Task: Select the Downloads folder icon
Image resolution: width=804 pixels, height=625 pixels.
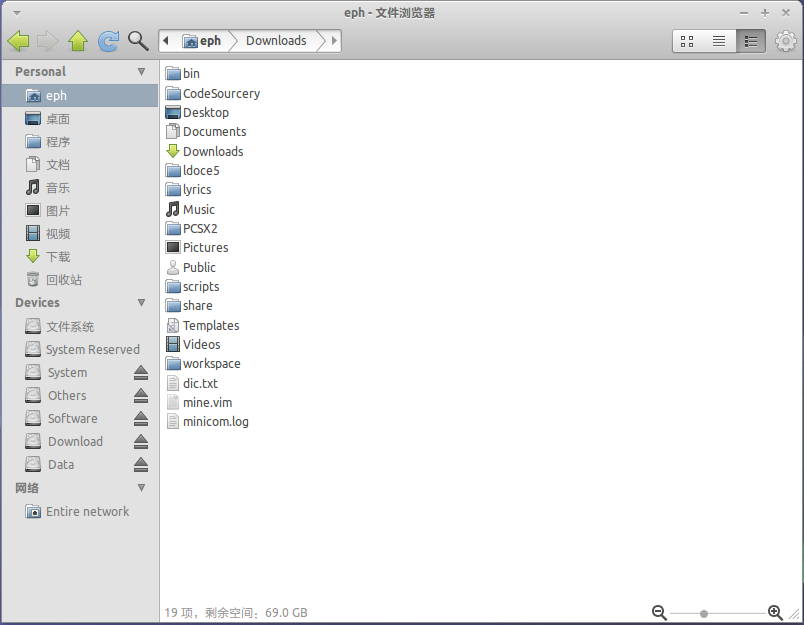Action: 173,151
